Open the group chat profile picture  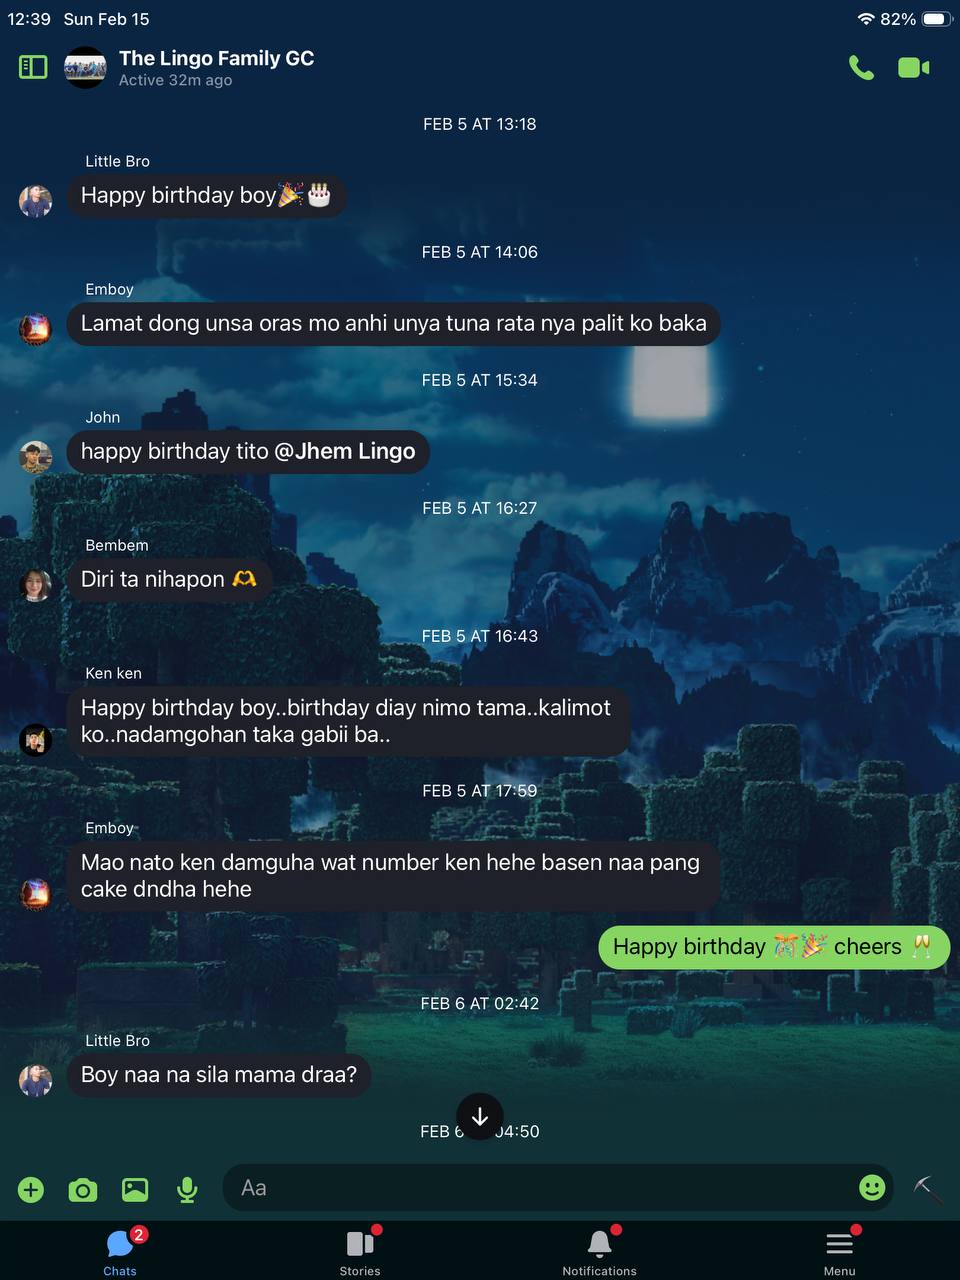click(x=85, y=67)
